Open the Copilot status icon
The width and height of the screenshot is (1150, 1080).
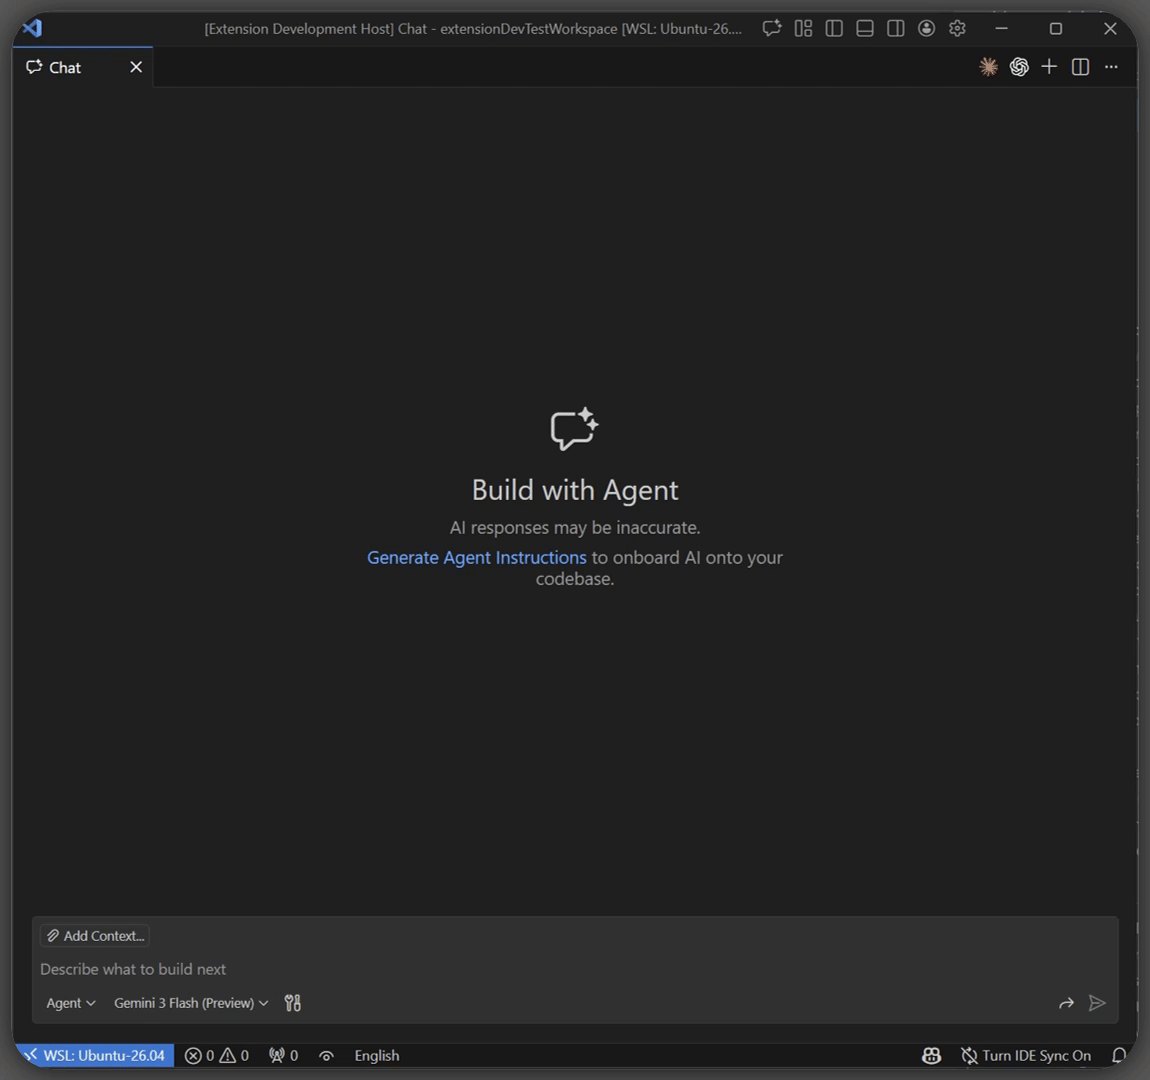pos(931,1055)
